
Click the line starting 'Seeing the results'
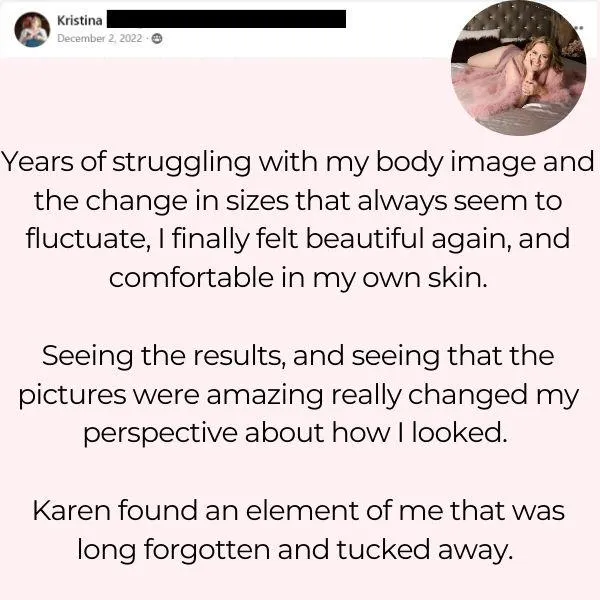pyautogui.click(x=298, y=356)
